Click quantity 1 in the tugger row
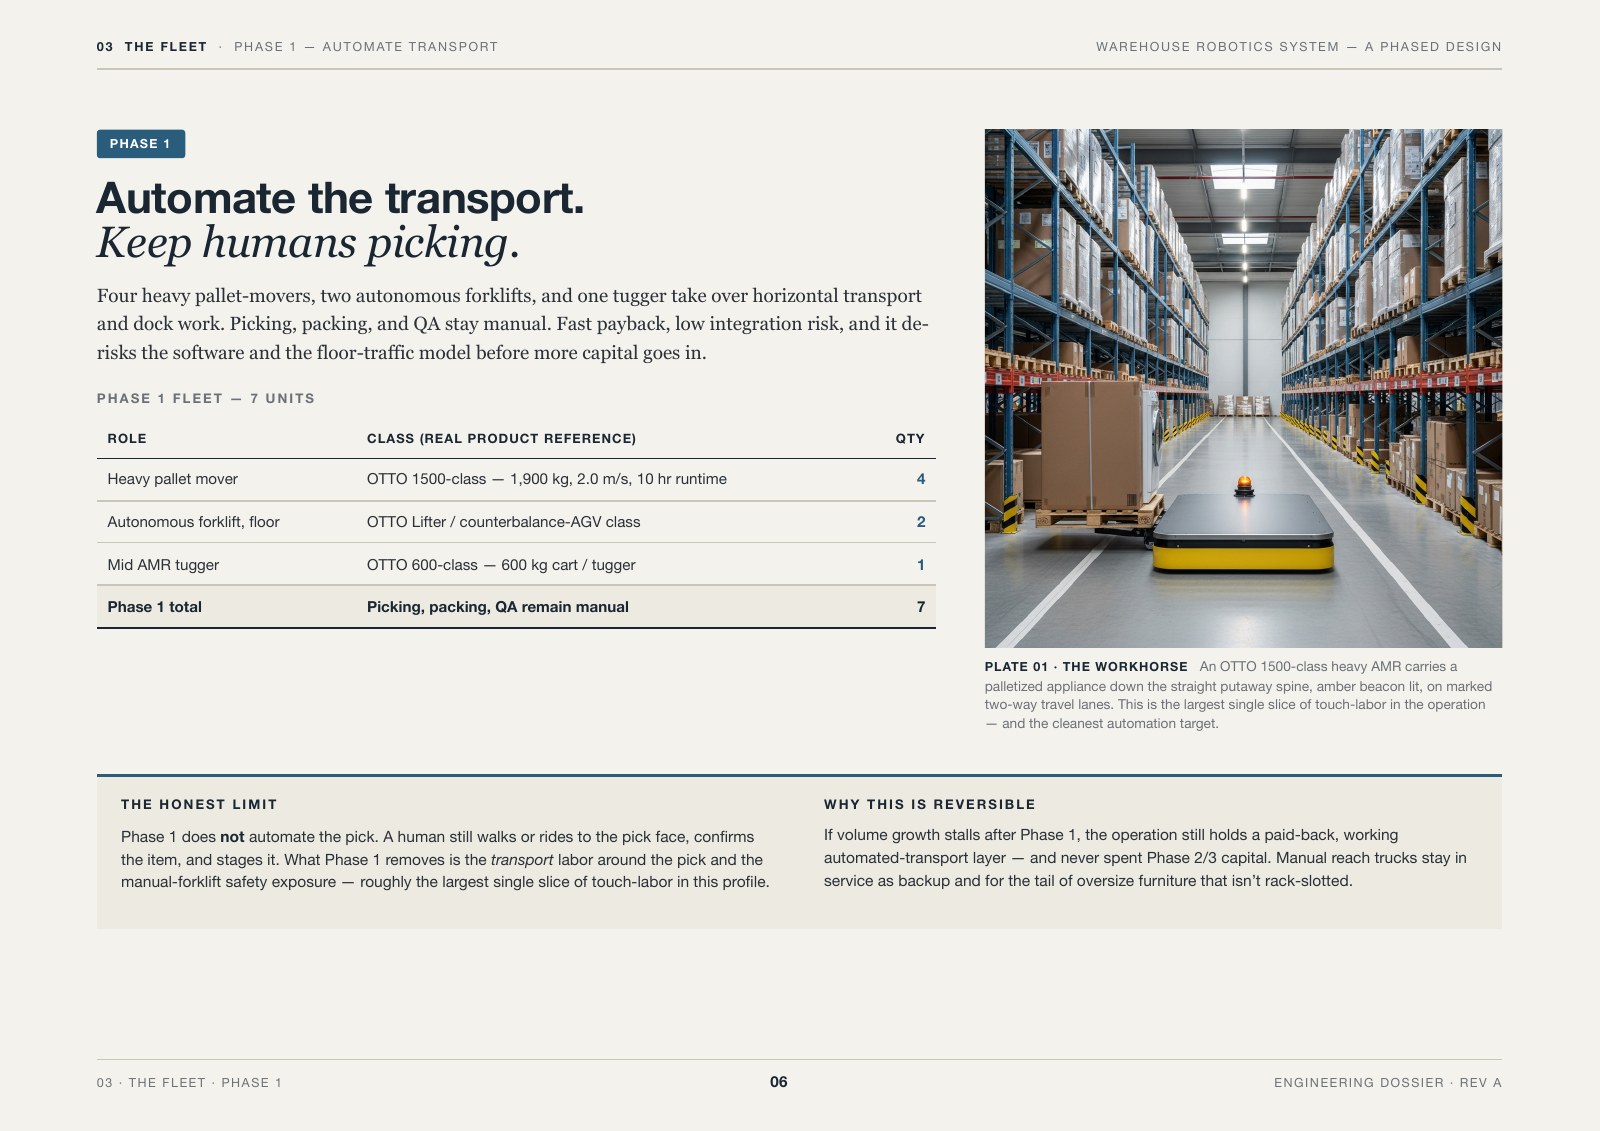The image size is (1600, 1131). point(921,565)
